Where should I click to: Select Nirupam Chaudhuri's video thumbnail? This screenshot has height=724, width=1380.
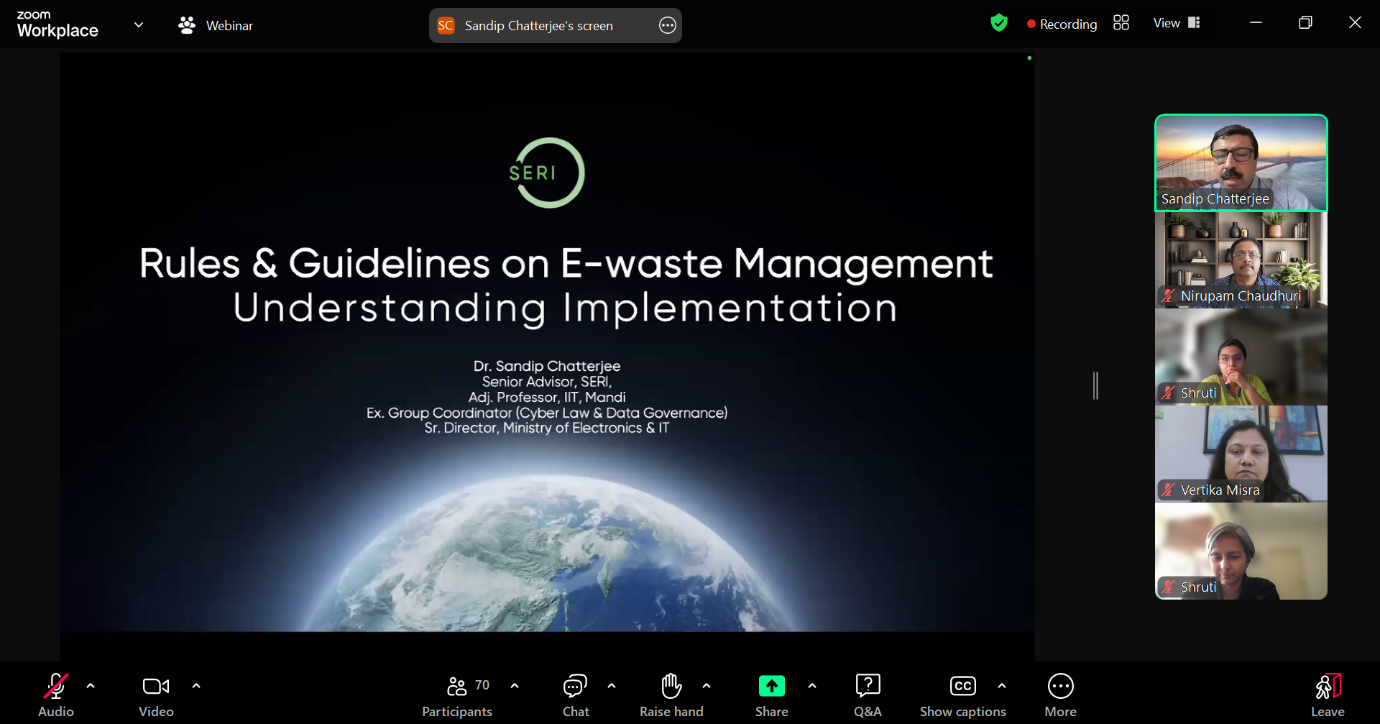(1241, 259)
